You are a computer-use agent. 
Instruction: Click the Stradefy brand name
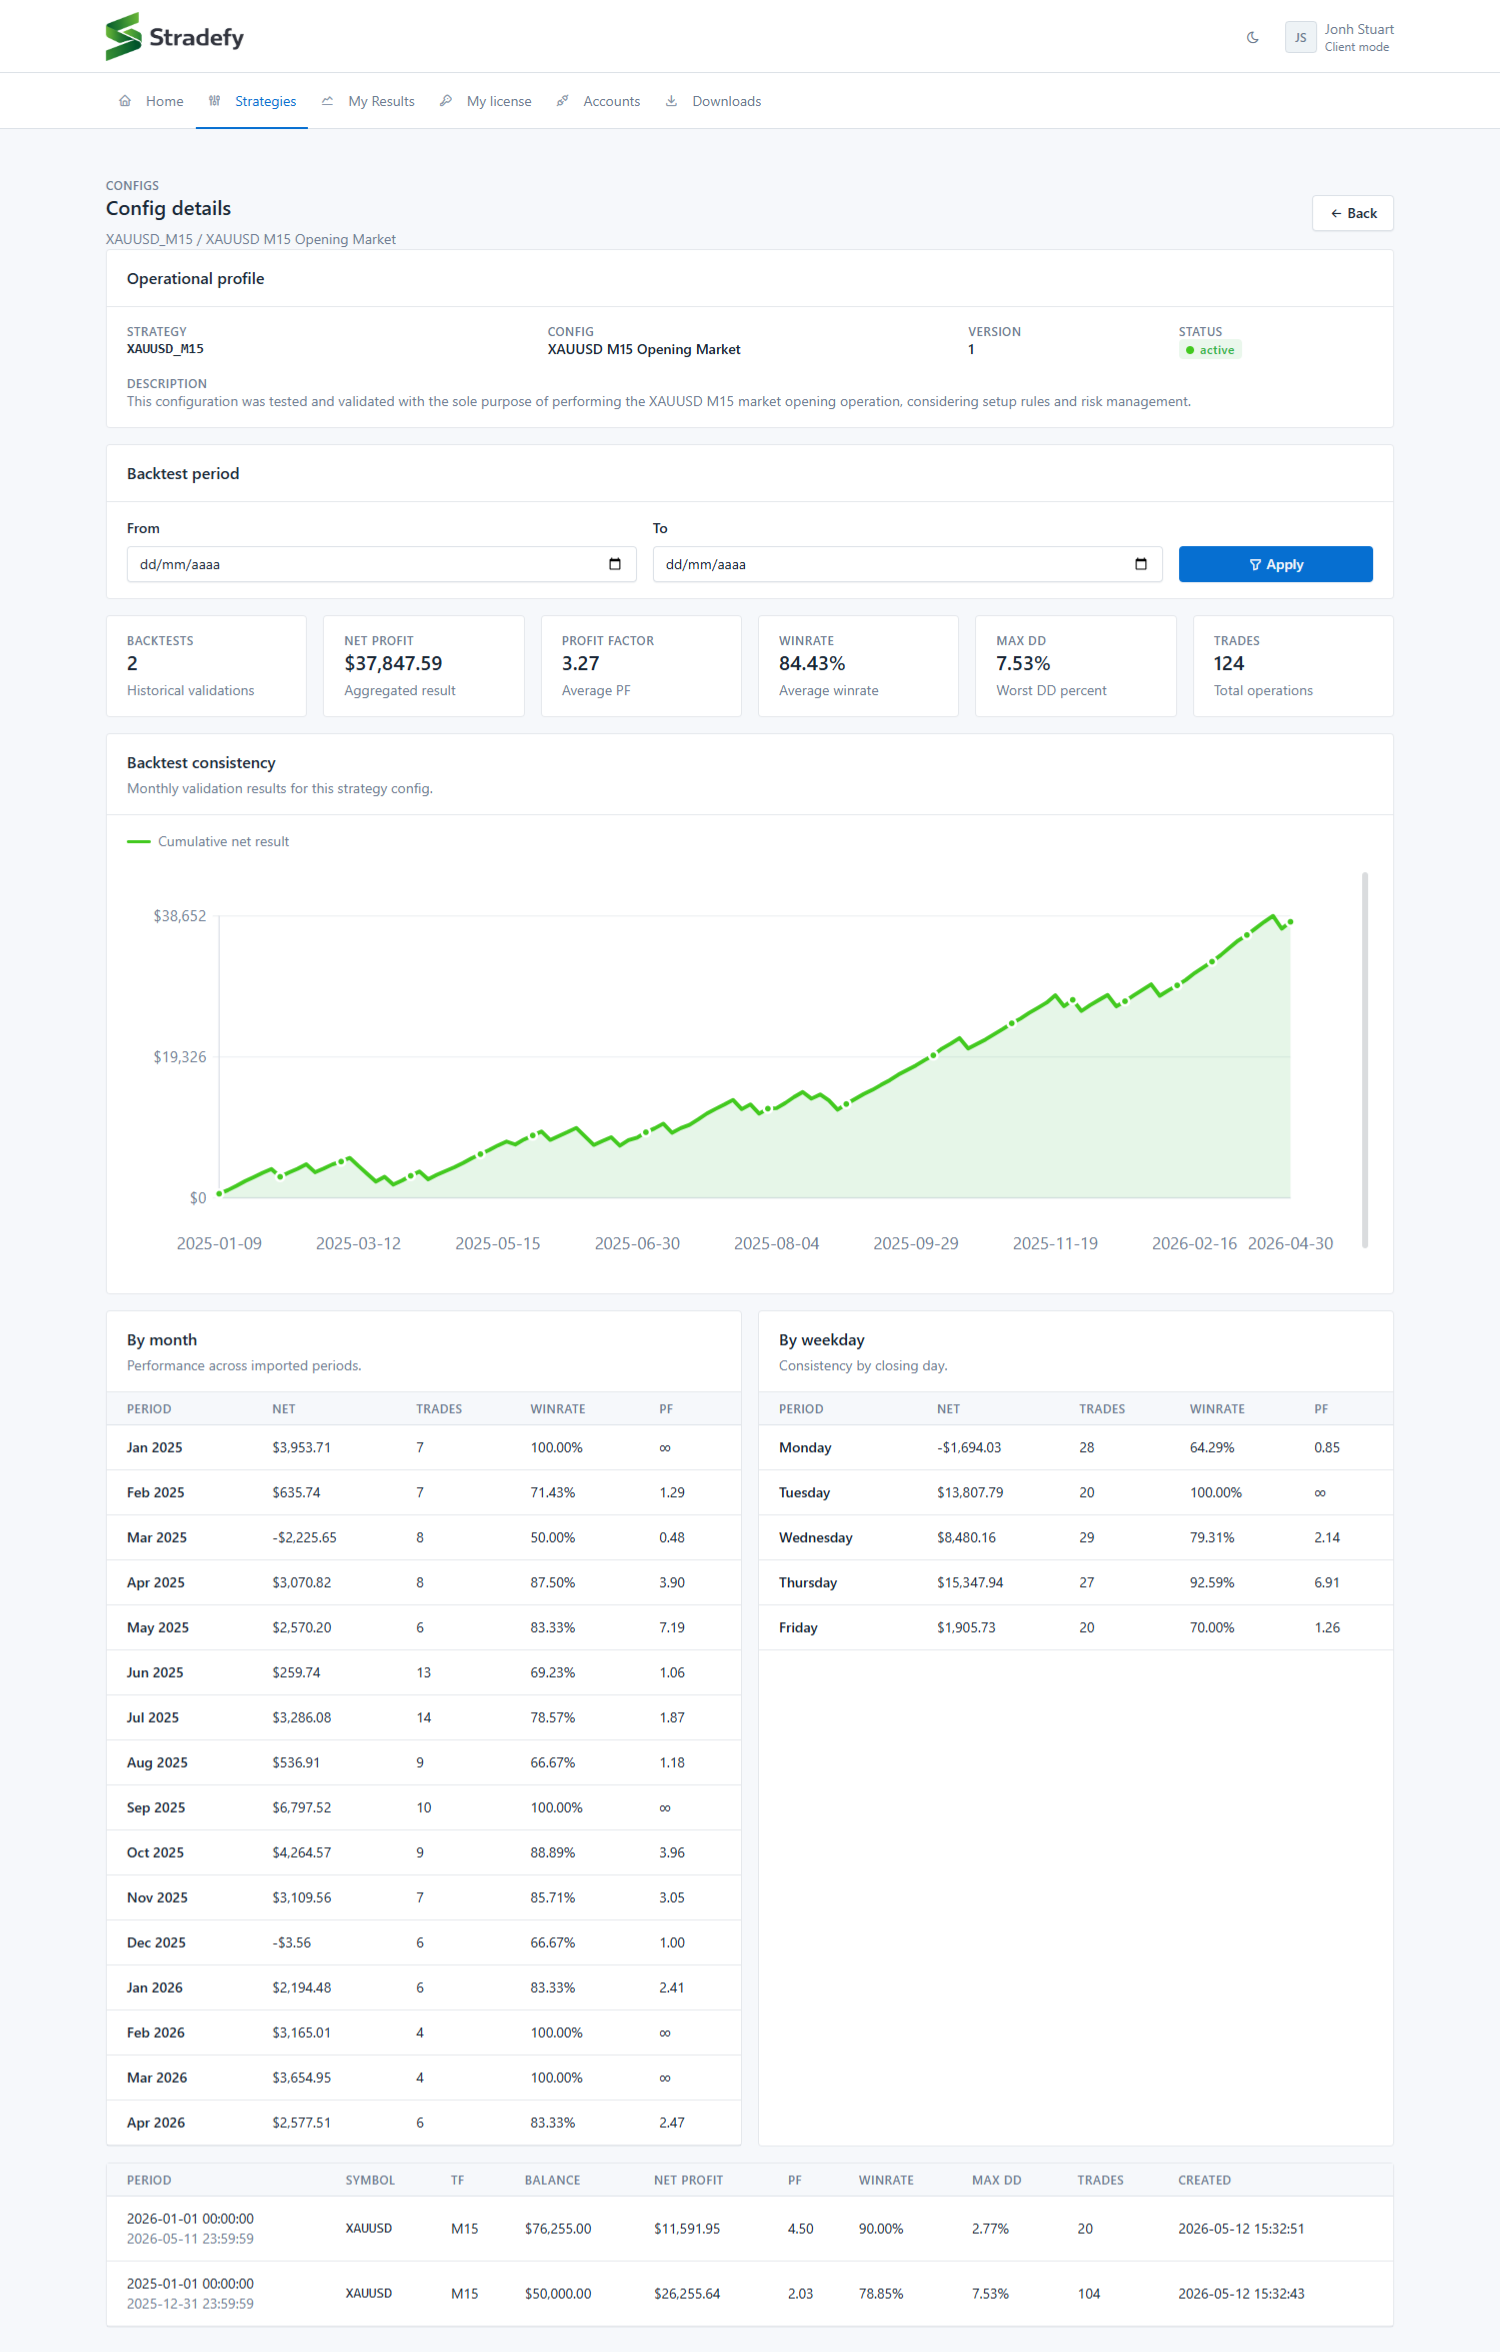196,38
